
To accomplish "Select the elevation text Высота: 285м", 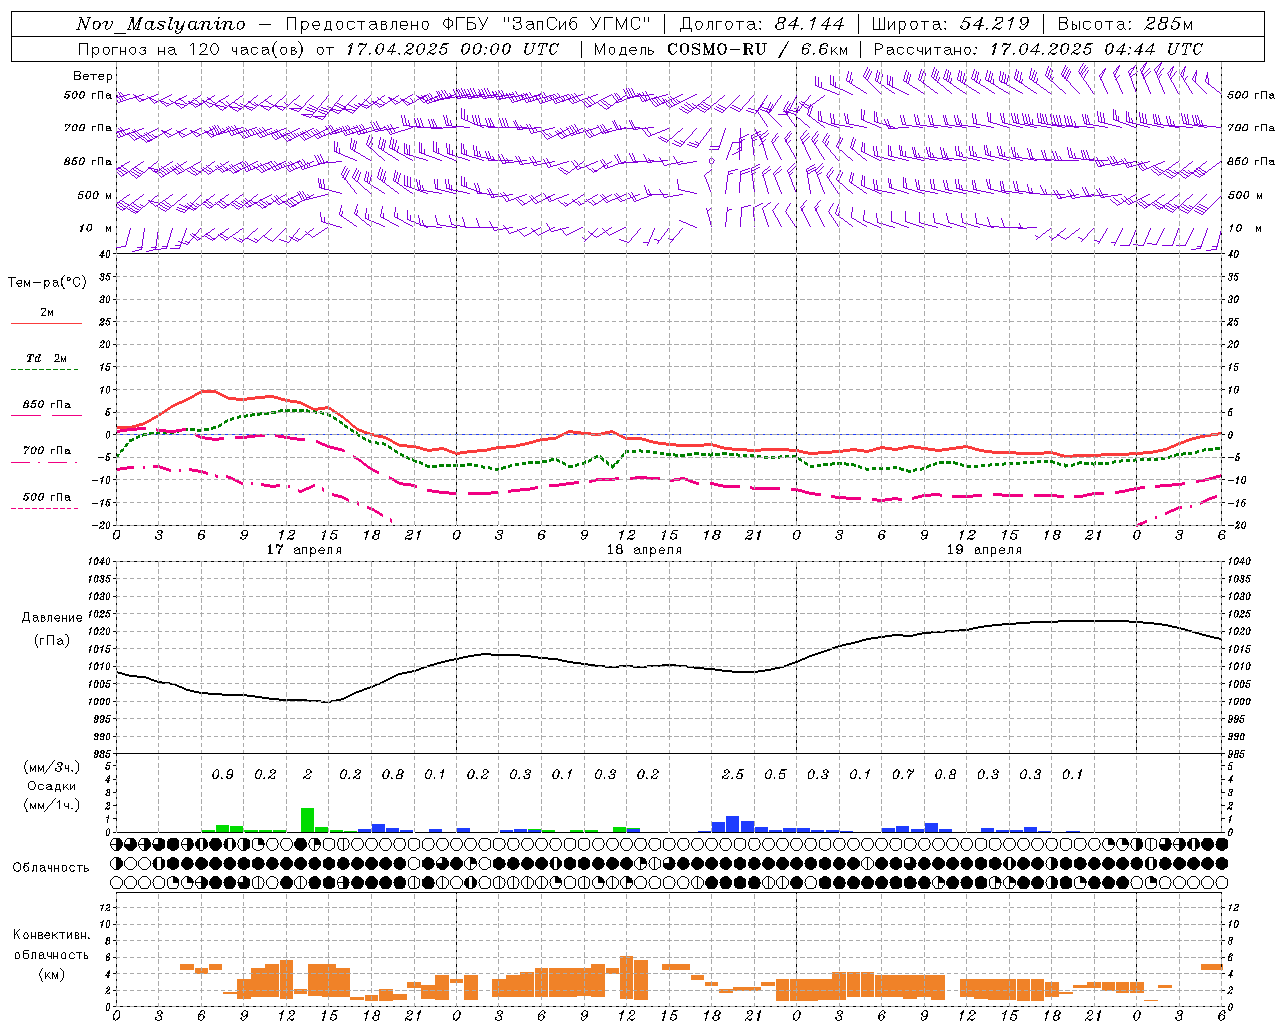I will point(1125,25).
